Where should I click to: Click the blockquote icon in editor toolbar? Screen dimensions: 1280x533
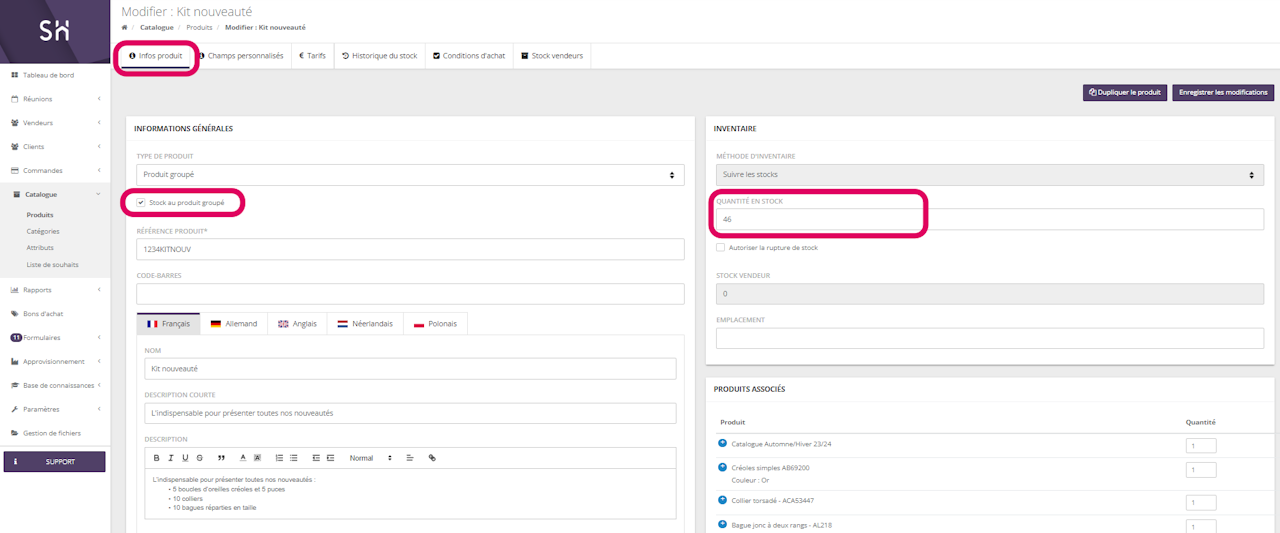click(221, 458)
